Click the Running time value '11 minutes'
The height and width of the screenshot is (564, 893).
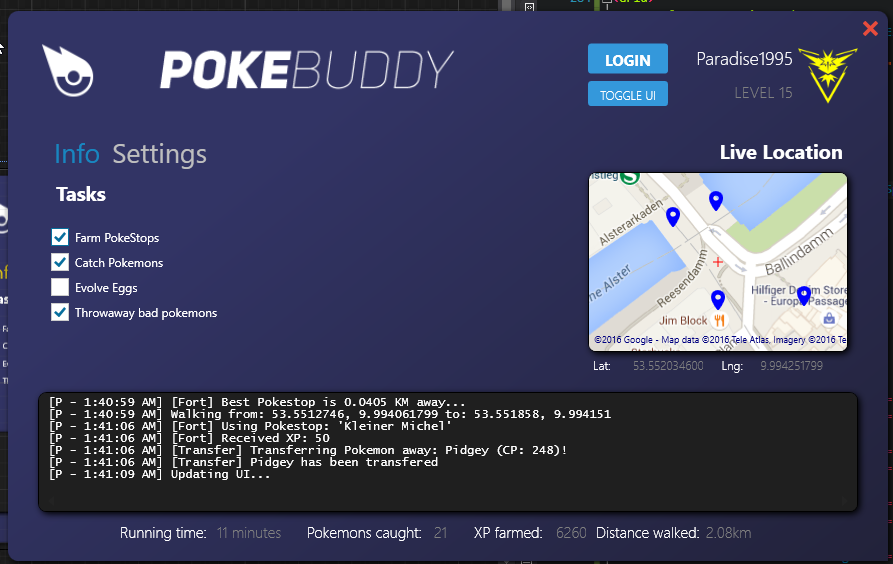tap(249, 533)
